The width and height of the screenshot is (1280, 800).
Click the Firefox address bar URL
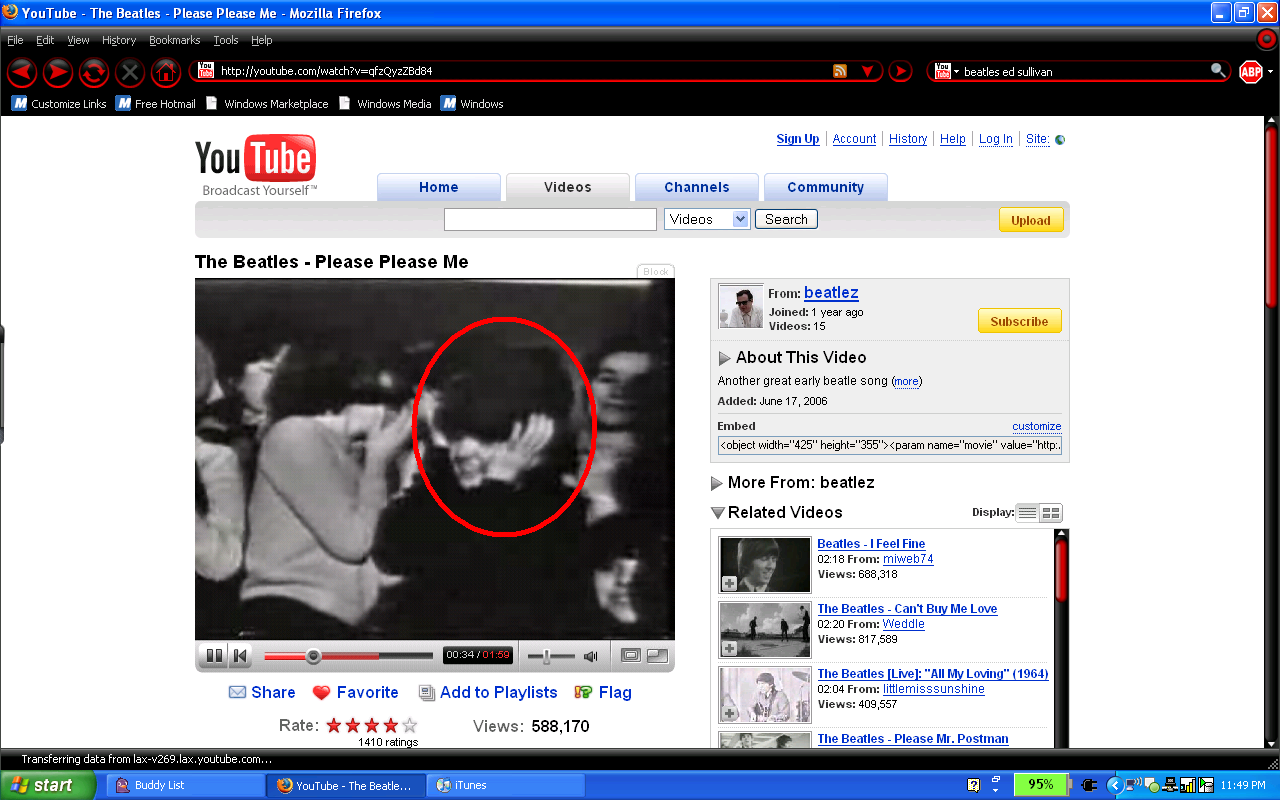pyautogui.click(x=327, y=71)
